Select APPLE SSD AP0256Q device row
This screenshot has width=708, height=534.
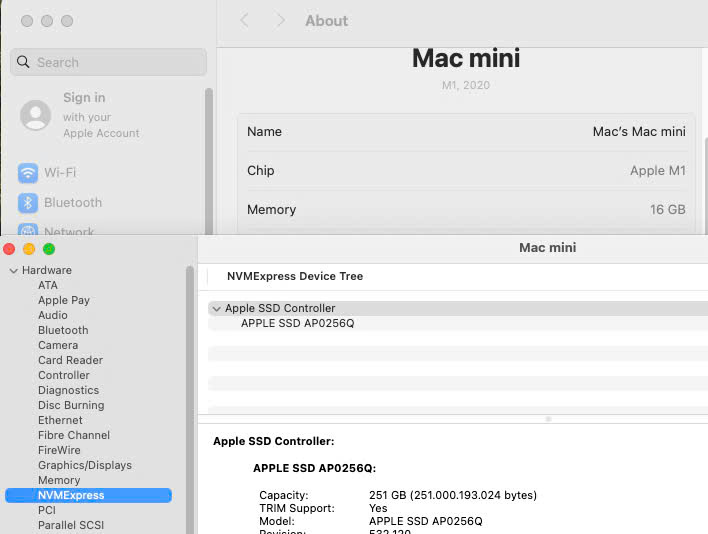pos(298,324)
